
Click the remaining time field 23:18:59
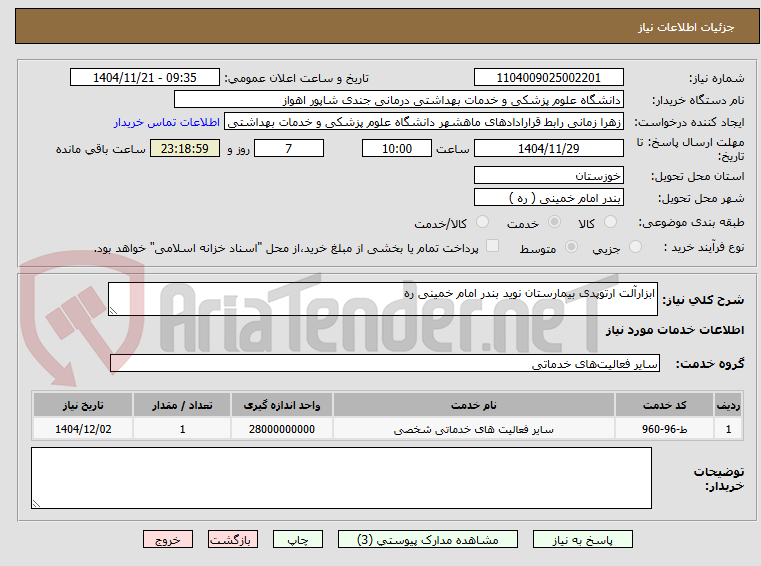(x=184, y=148)
